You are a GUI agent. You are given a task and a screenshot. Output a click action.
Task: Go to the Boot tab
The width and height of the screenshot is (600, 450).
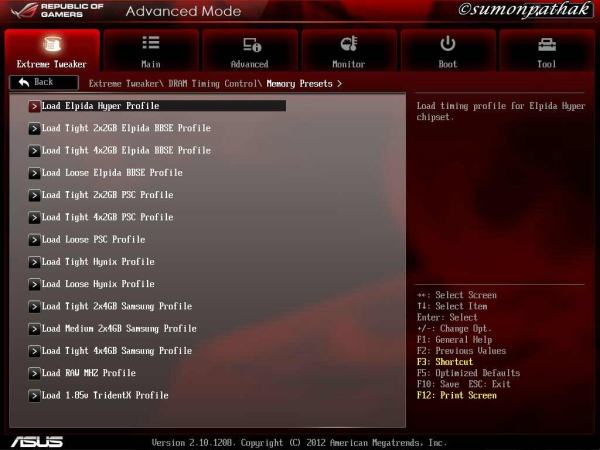coord(448,50)
